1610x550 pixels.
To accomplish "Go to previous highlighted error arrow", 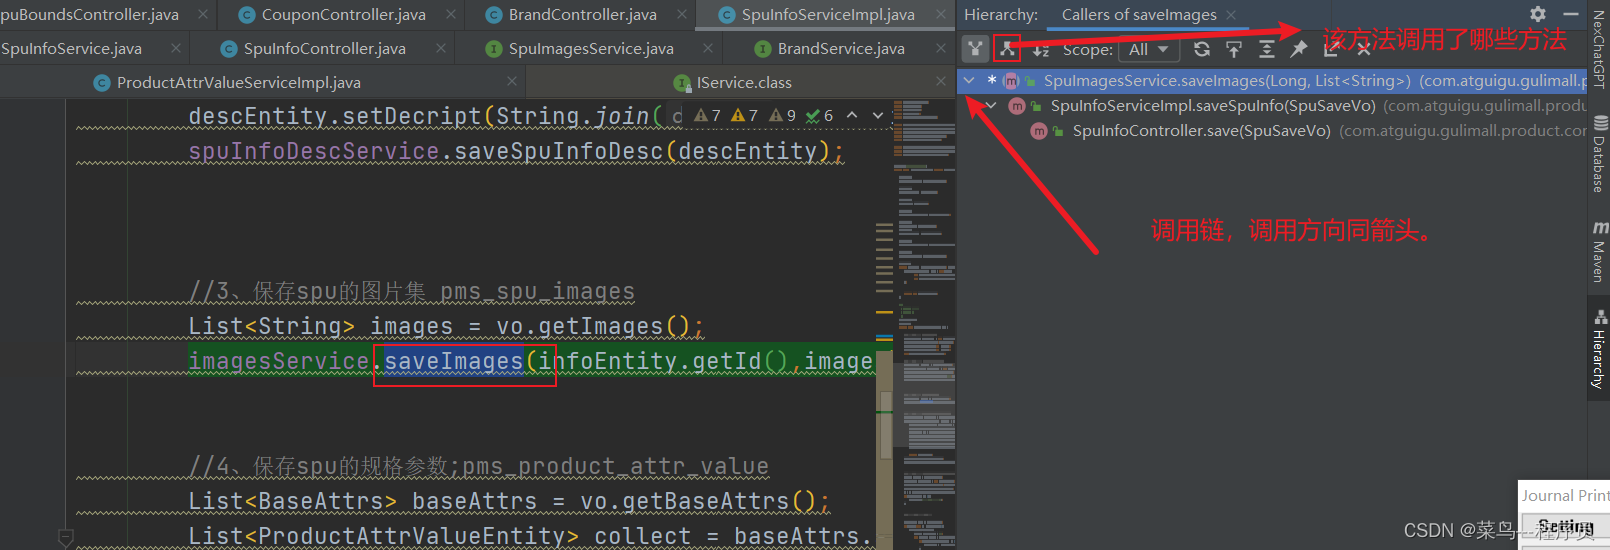I will click(x=852, y=116).
